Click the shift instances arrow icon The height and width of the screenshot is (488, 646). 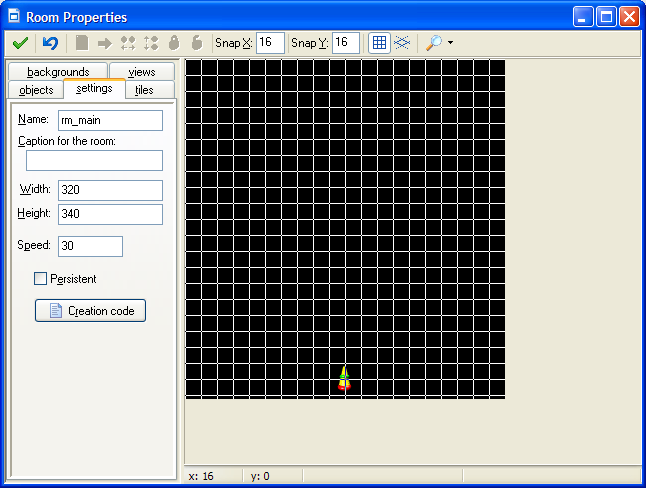105,43
